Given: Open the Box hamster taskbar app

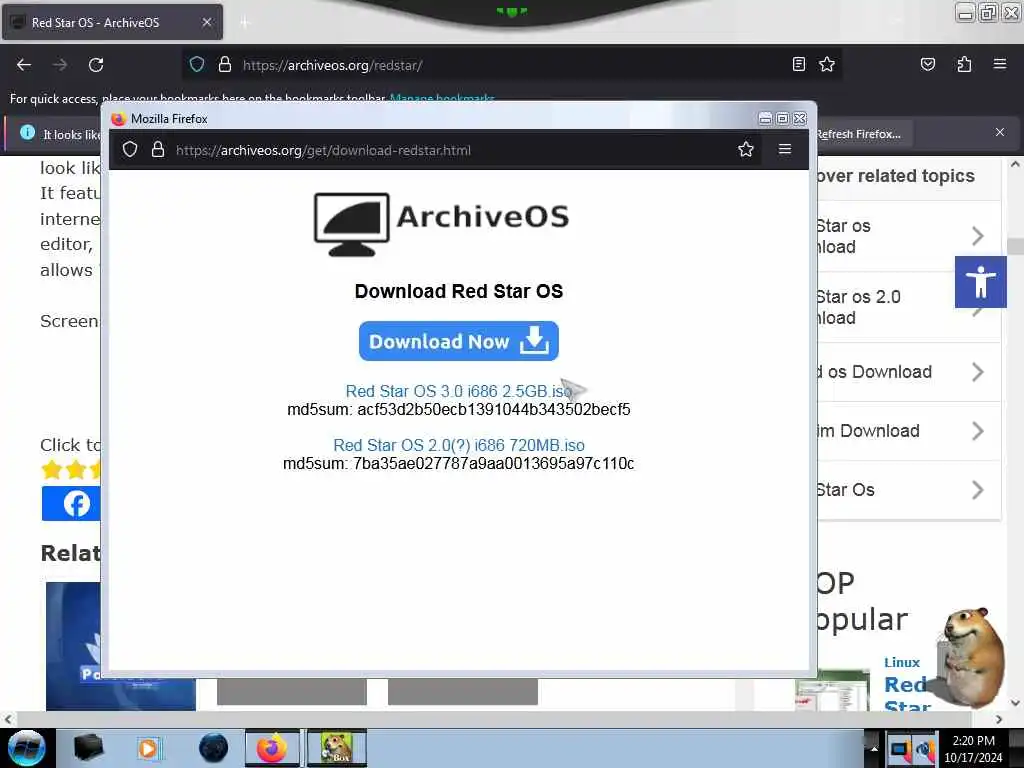Looking at the screenshot, I should click(x=336, y=748).
